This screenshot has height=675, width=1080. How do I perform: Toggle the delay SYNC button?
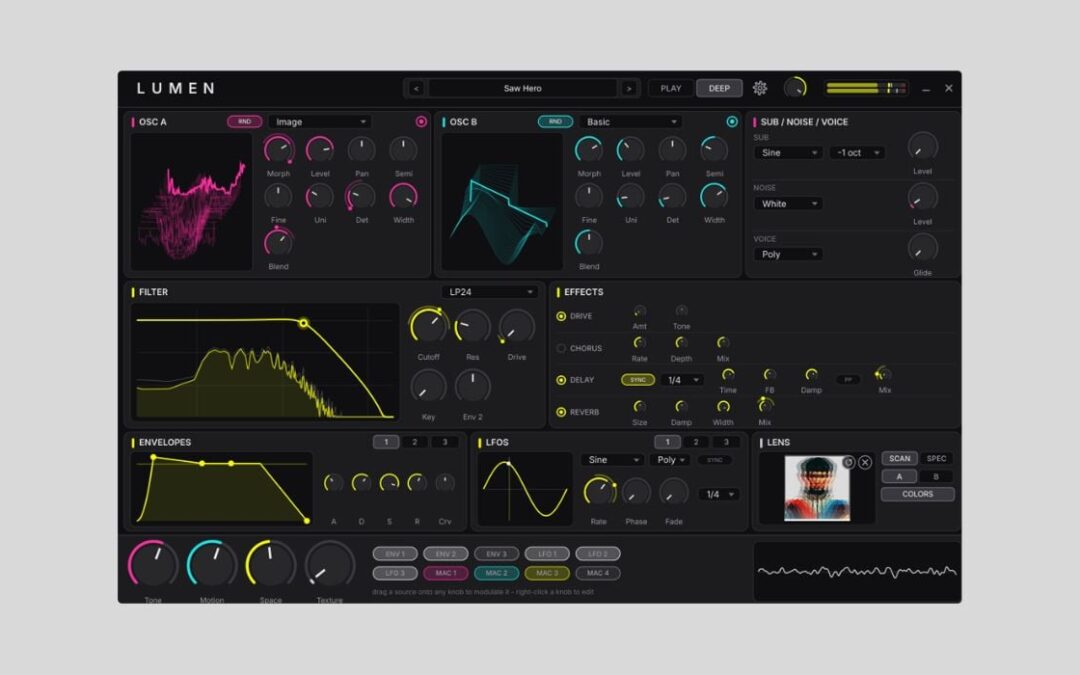click(638, 380)
